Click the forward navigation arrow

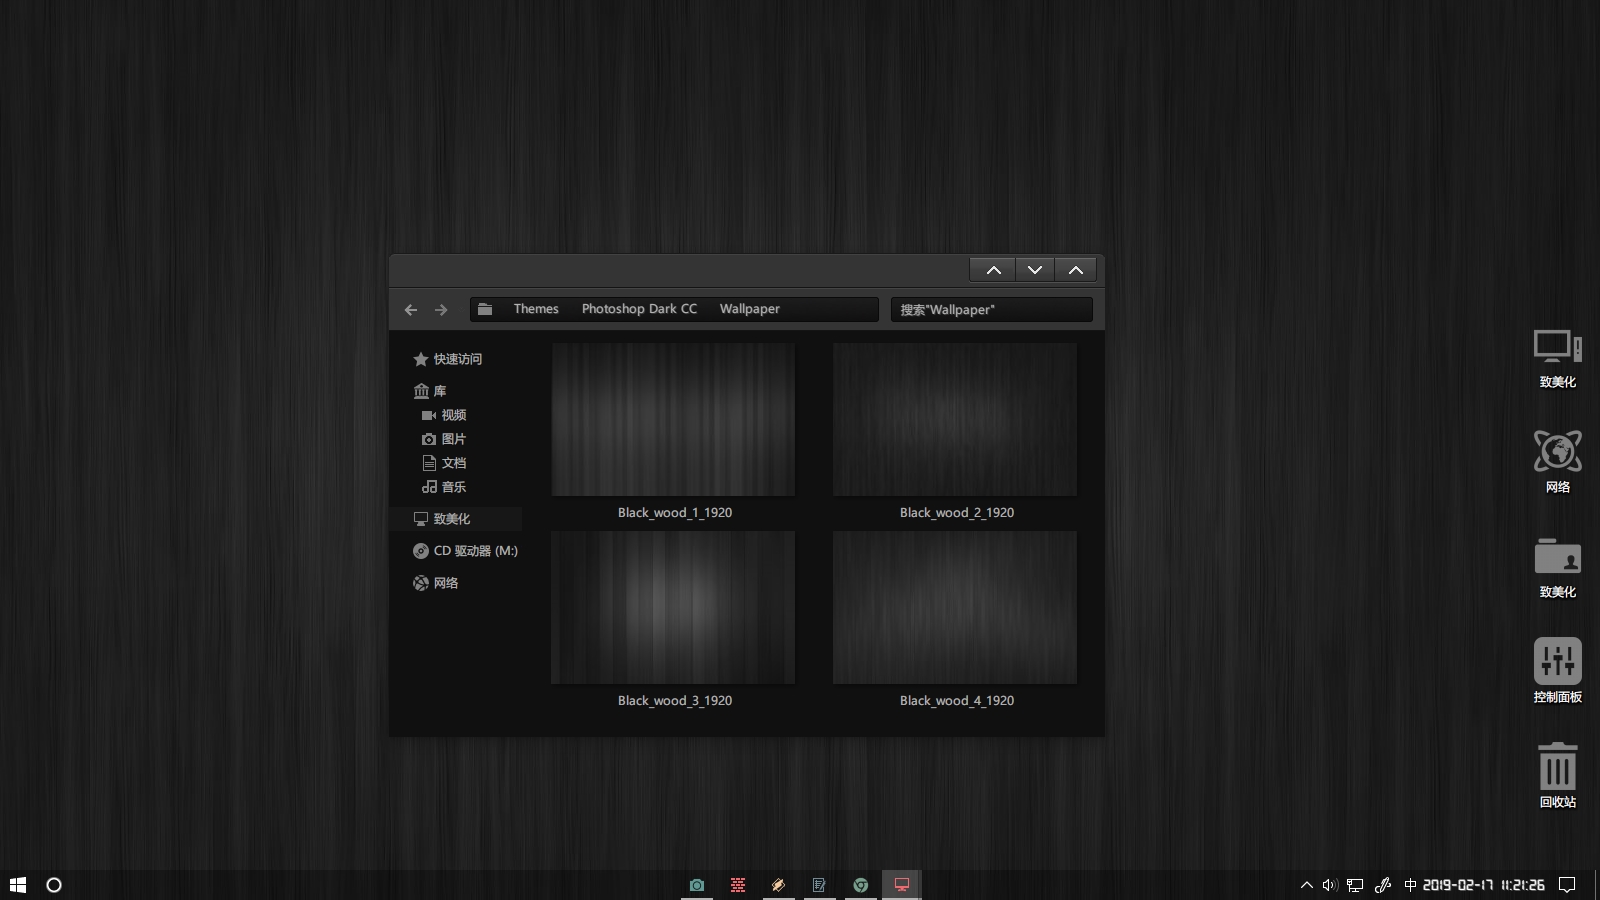441,310
